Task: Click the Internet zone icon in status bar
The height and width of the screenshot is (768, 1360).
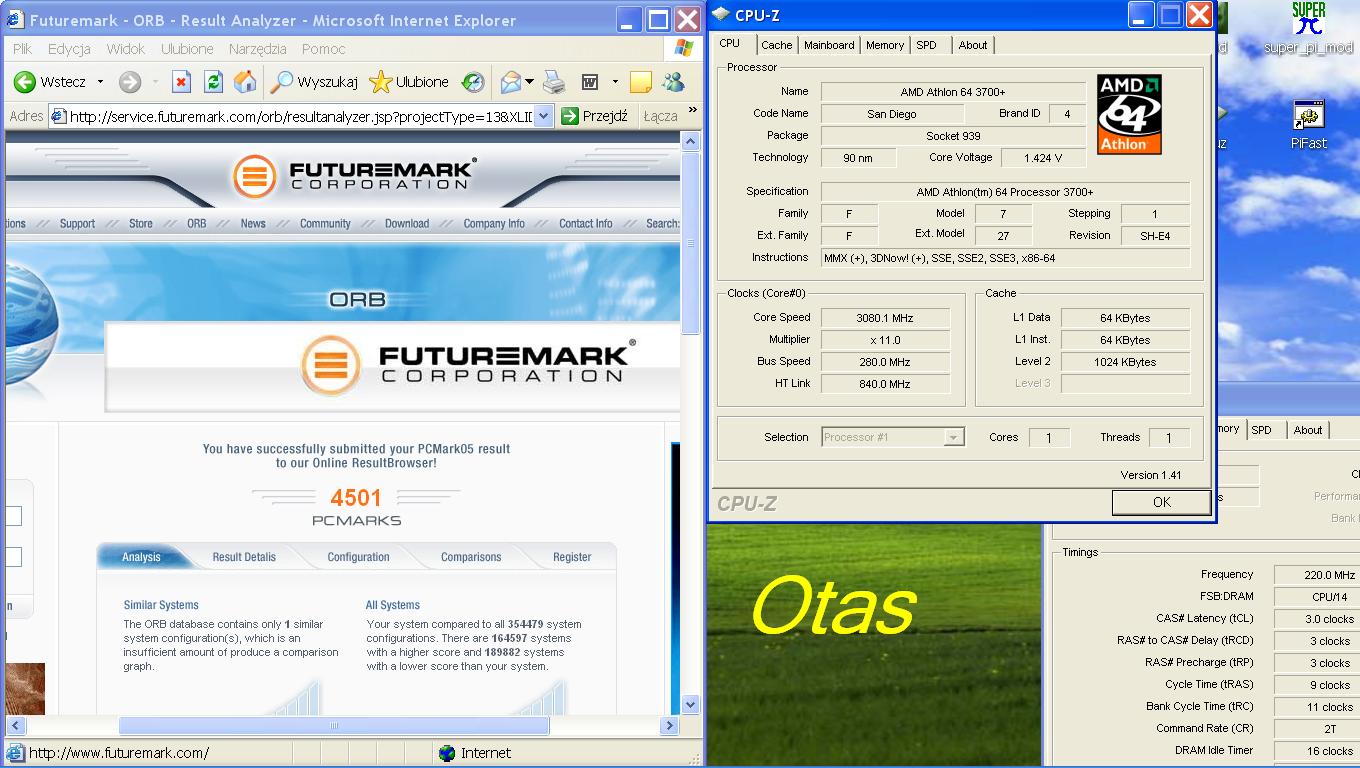Action: 448,753
